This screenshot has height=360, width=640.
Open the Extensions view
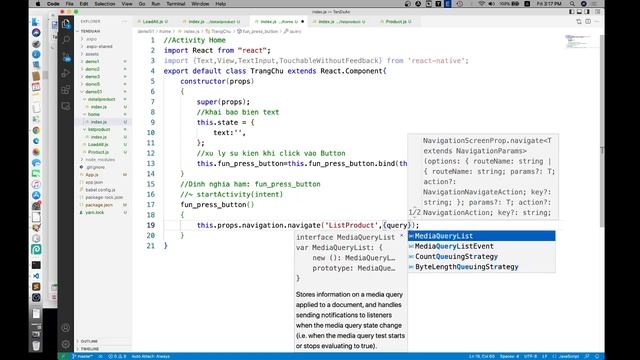[x=66, y=90]
